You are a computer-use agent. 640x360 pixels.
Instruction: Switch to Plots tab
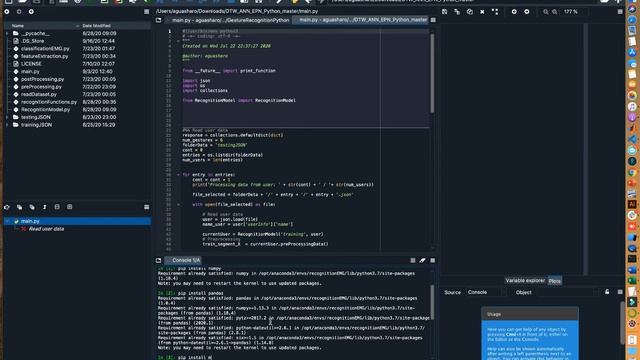pyautogui.click(x=554, y=281)
